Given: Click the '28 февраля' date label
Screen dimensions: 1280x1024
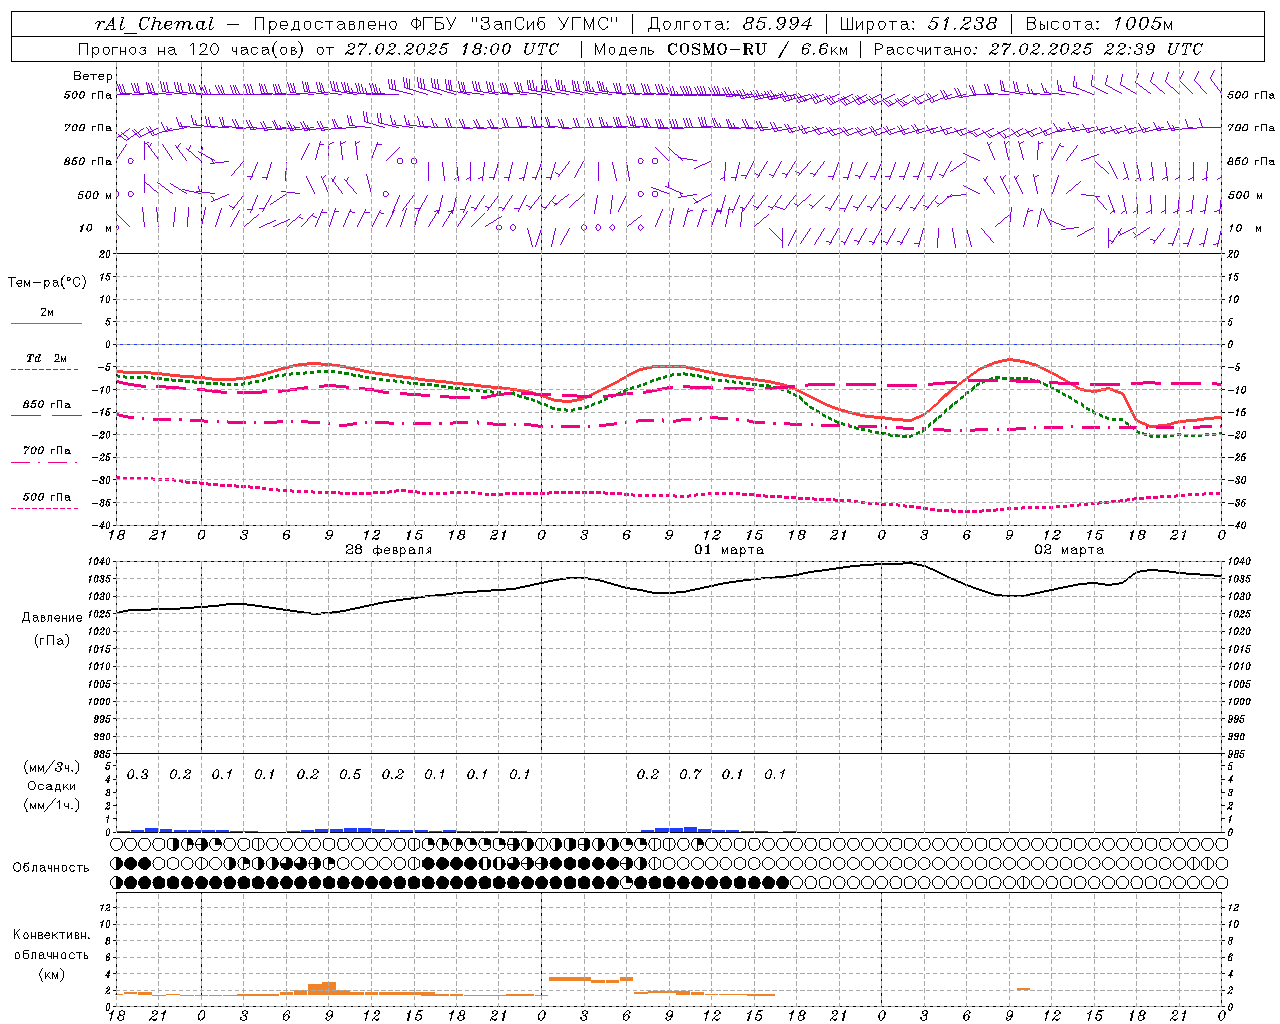Looking at the screenshot, I should click(389, 550).
